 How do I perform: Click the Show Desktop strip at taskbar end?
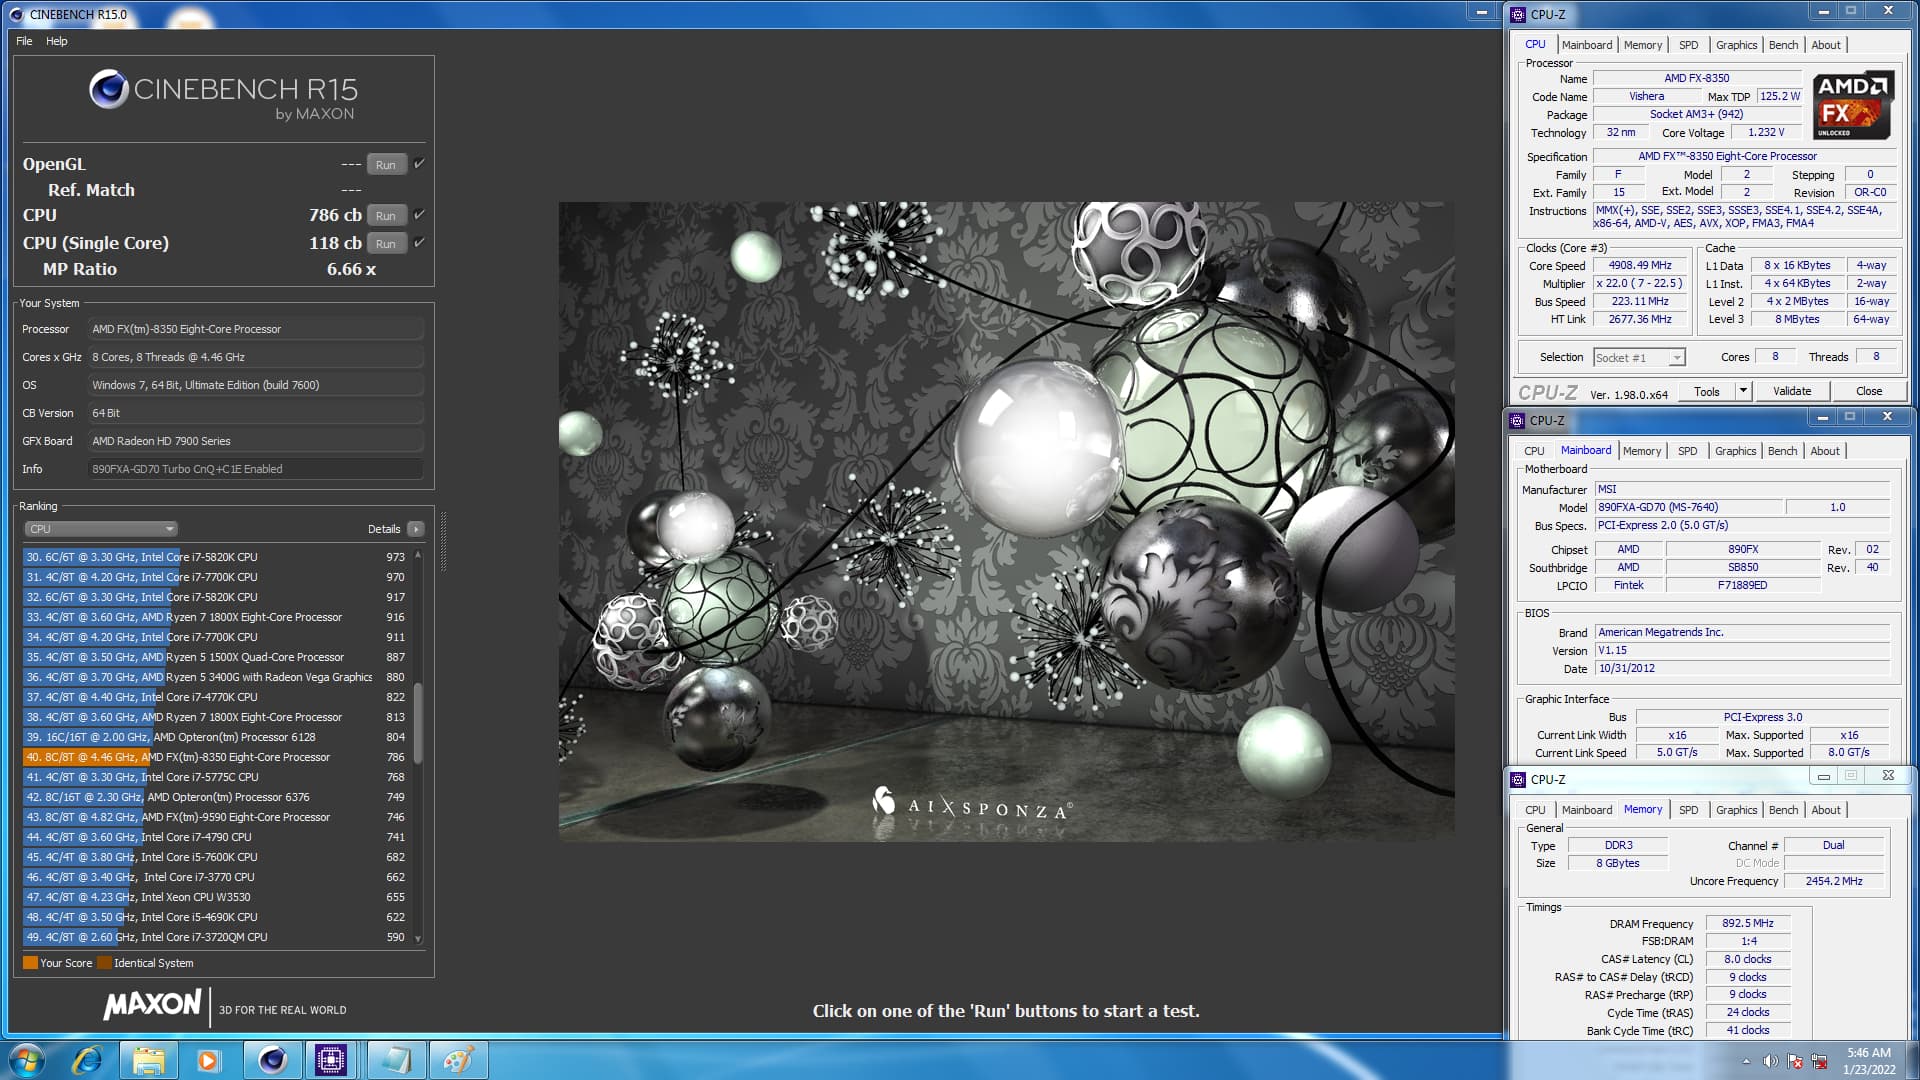(x=1912, y=1061)
